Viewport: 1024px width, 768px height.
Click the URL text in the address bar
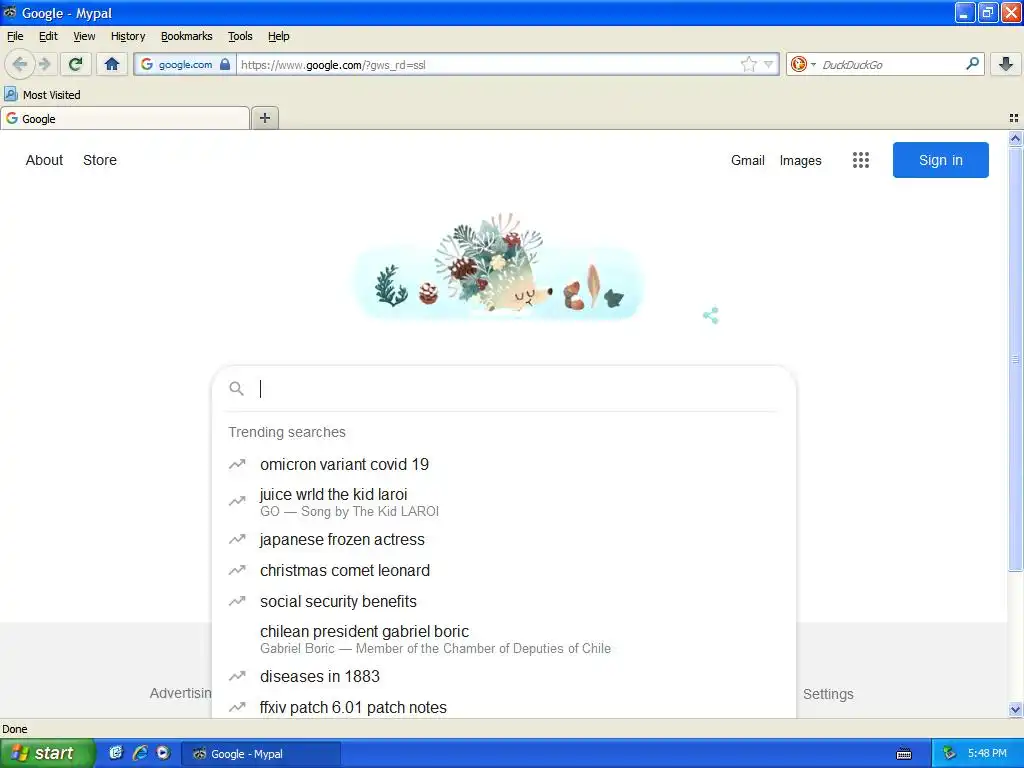[333, 65]
